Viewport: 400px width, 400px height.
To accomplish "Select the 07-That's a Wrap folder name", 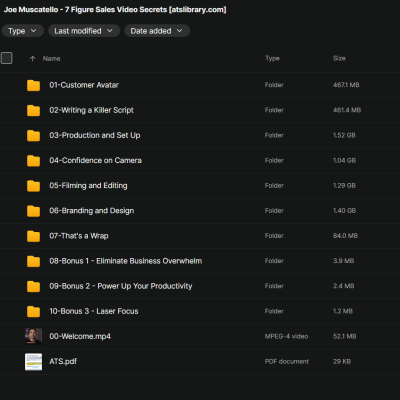I will point(79,236).
